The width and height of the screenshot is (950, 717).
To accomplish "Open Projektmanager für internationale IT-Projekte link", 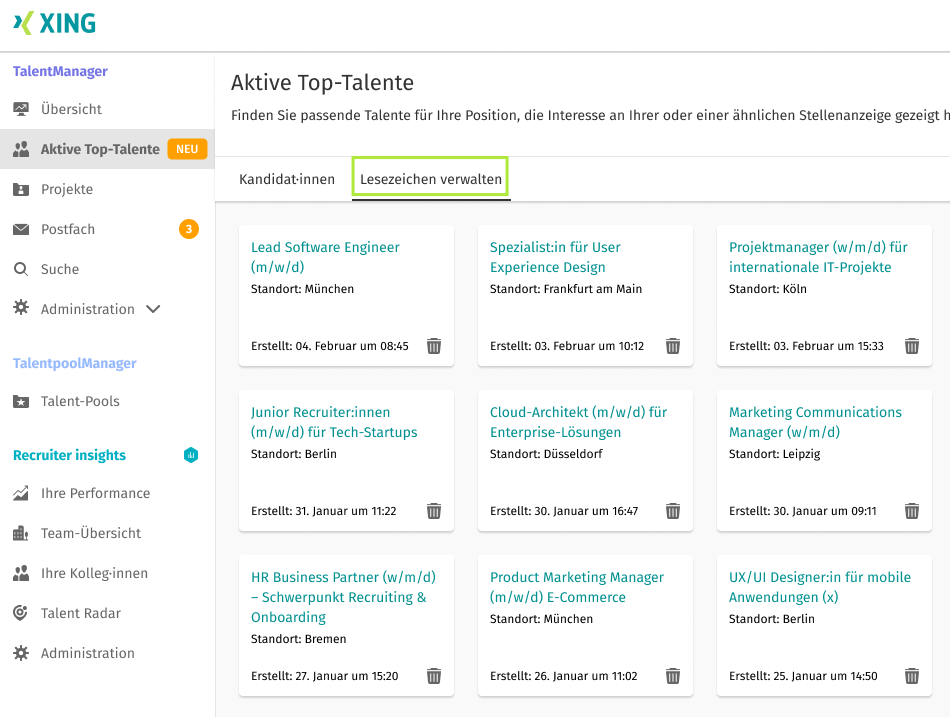I will click(x=818, y=257).
